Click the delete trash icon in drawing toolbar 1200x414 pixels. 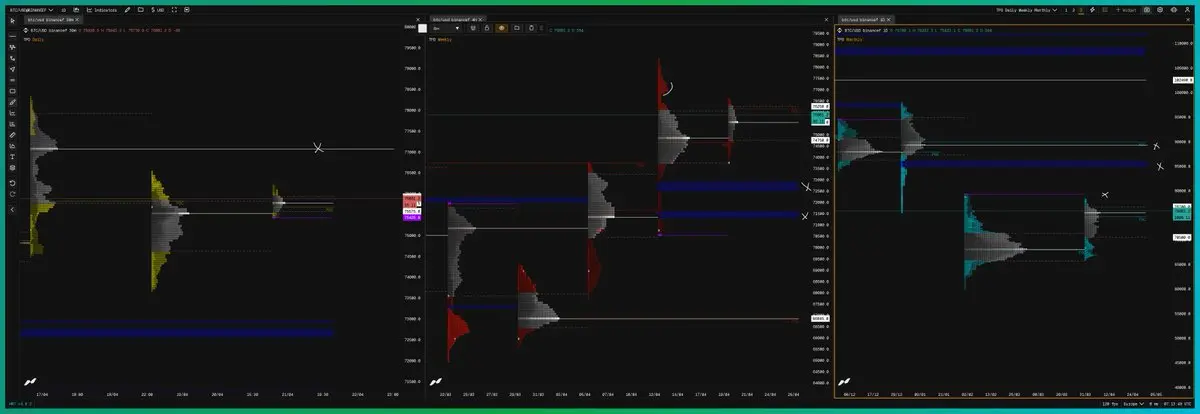tap(531, 28)
